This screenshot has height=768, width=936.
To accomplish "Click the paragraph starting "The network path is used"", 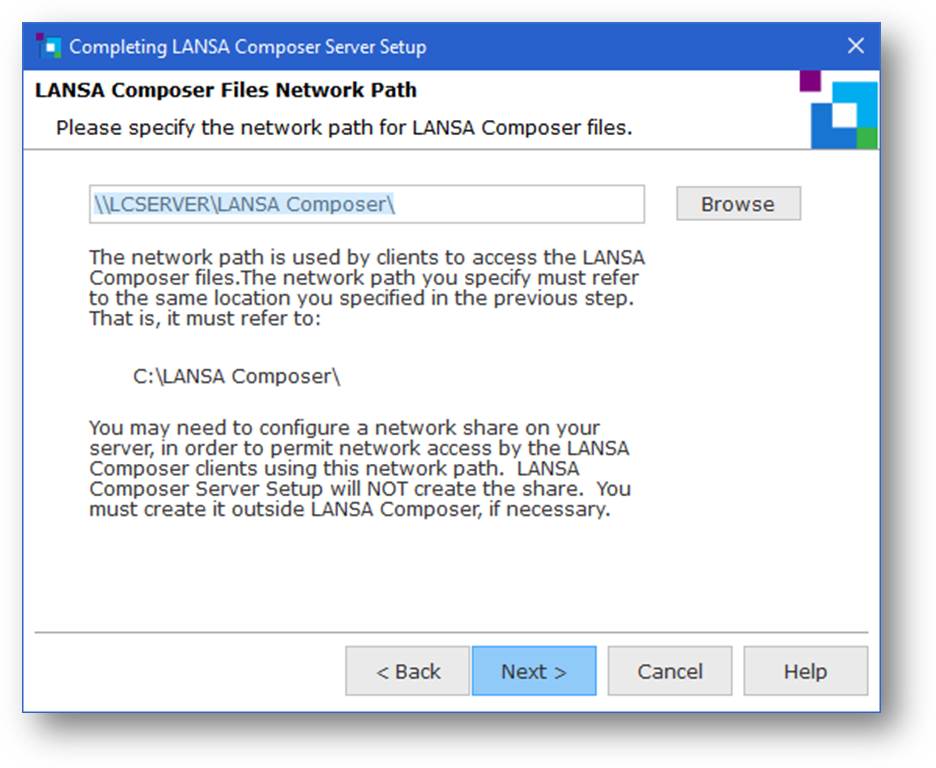I will tap(364, 276).
